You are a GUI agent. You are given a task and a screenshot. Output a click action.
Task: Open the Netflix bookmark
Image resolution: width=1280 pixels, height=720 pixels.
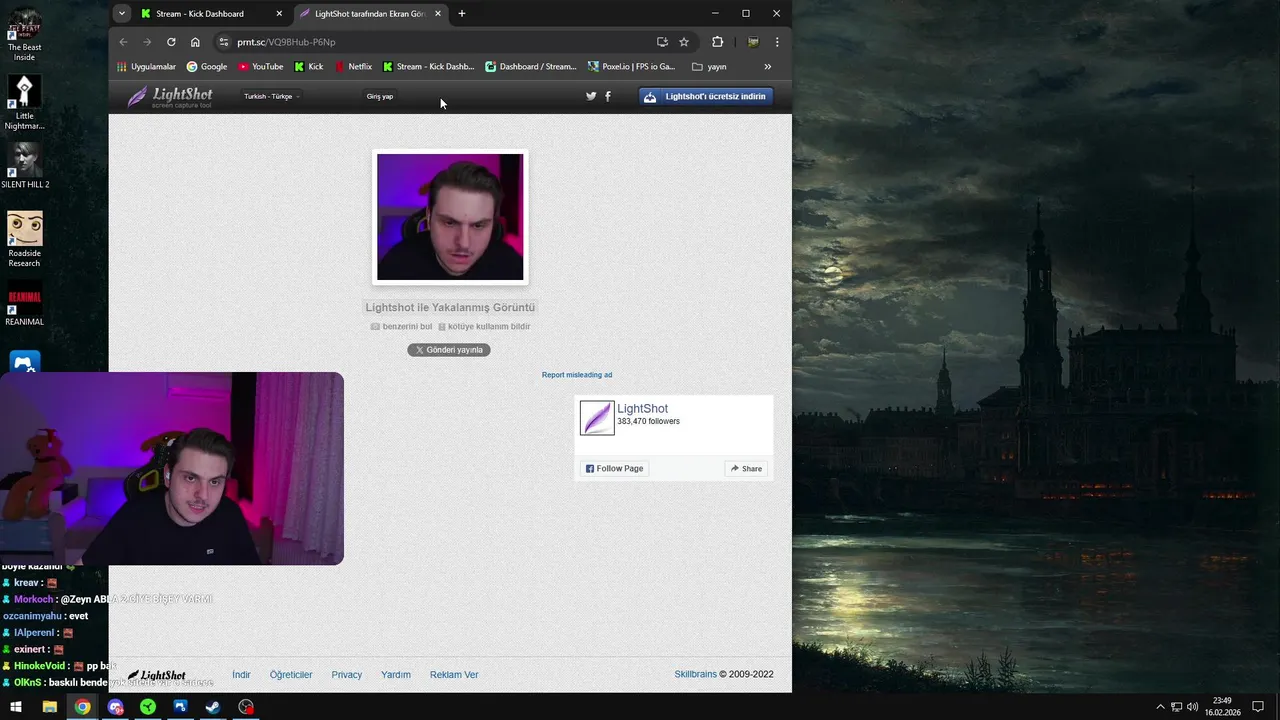353,67
